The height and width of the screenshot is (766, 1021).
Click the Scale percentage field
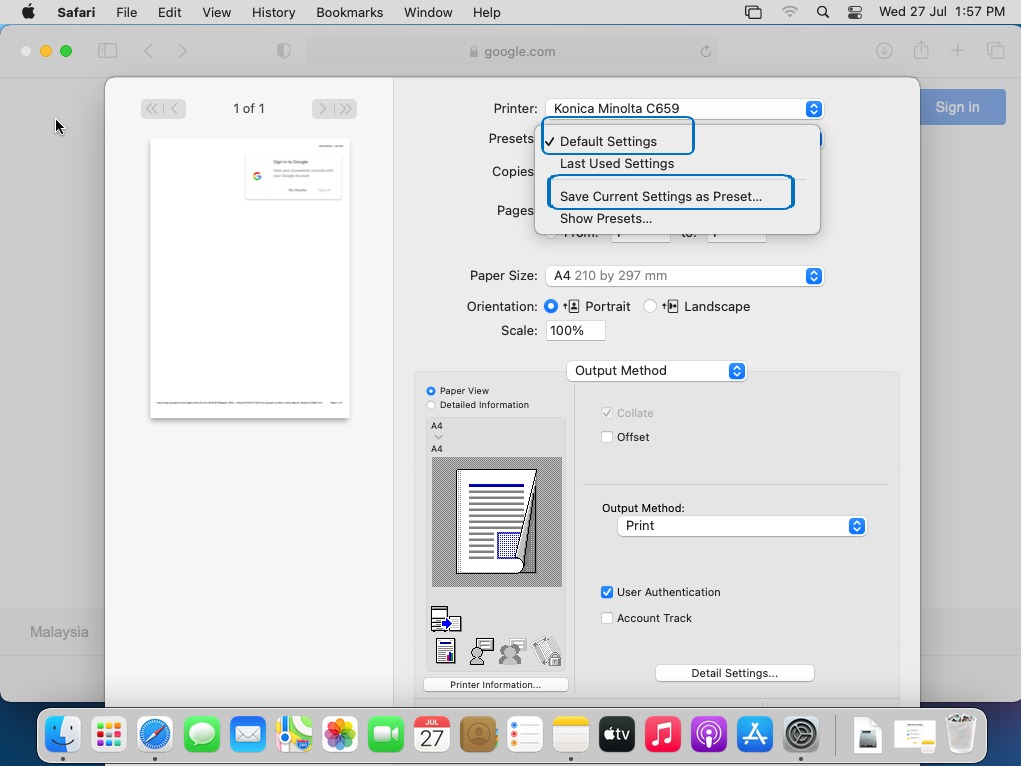575,331
